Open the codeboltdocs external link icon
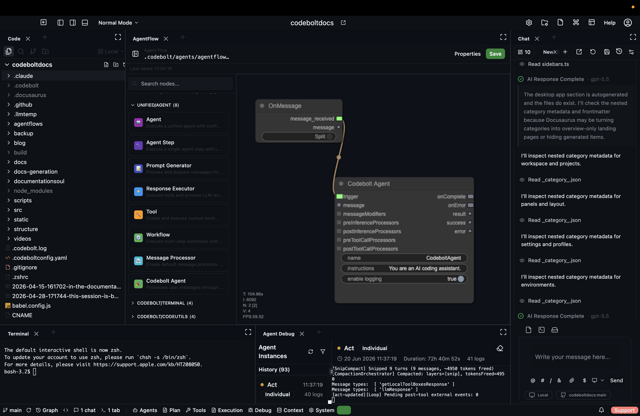The width and height of the screenshot is (640, 416). 343,23
